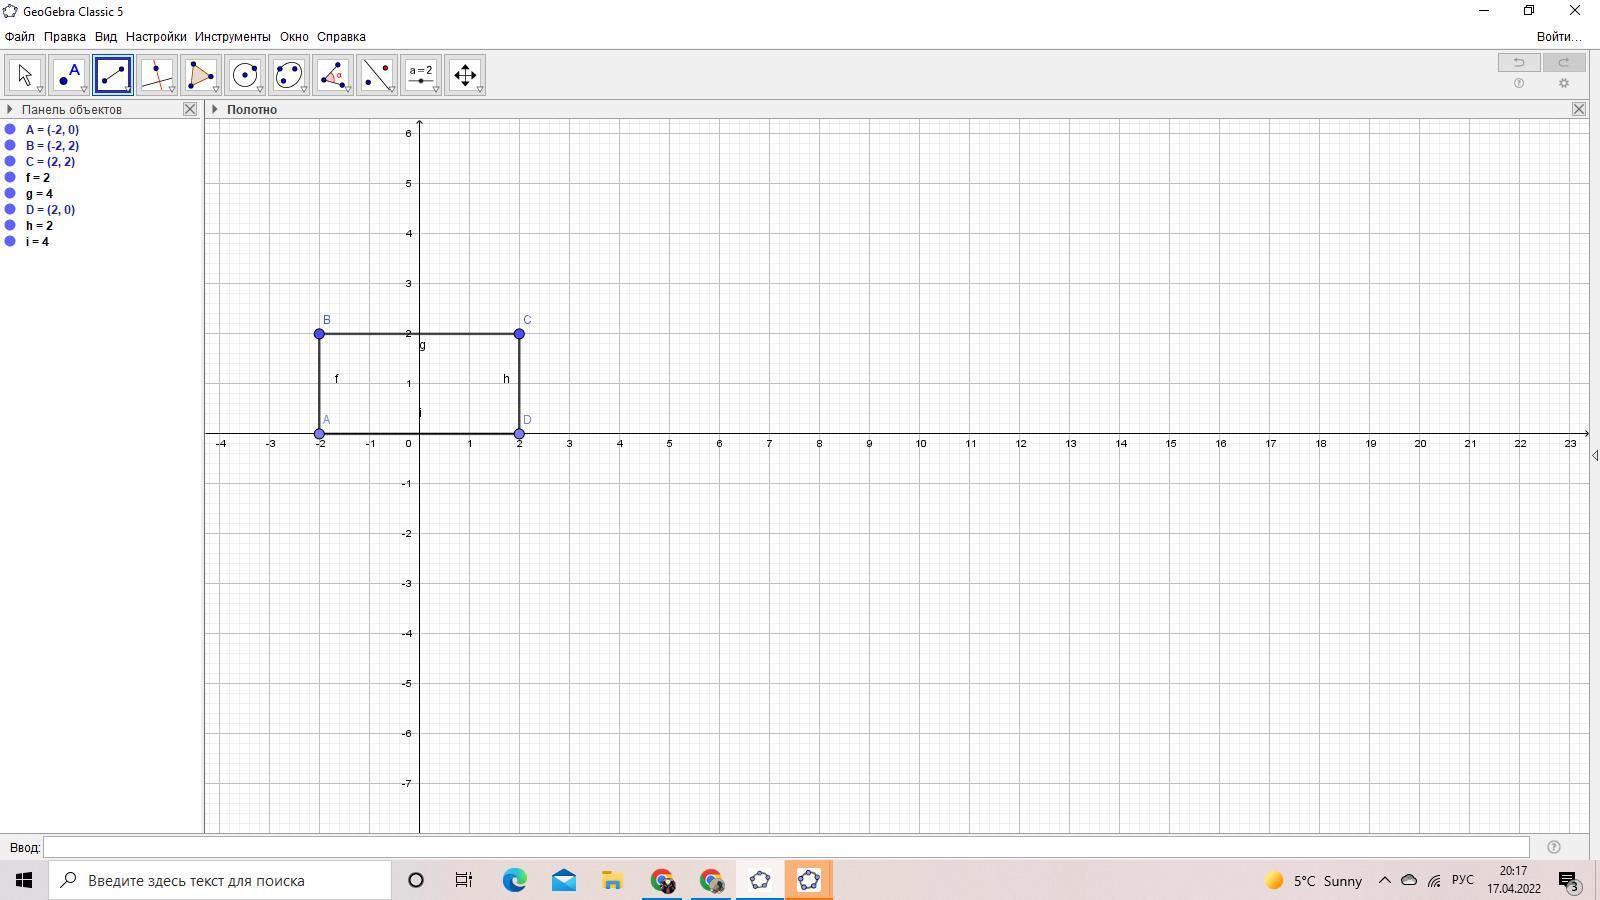Viewport: 1600px width, 900px height.
Task: Select the Point tool
Action: [x=69, y=75]
